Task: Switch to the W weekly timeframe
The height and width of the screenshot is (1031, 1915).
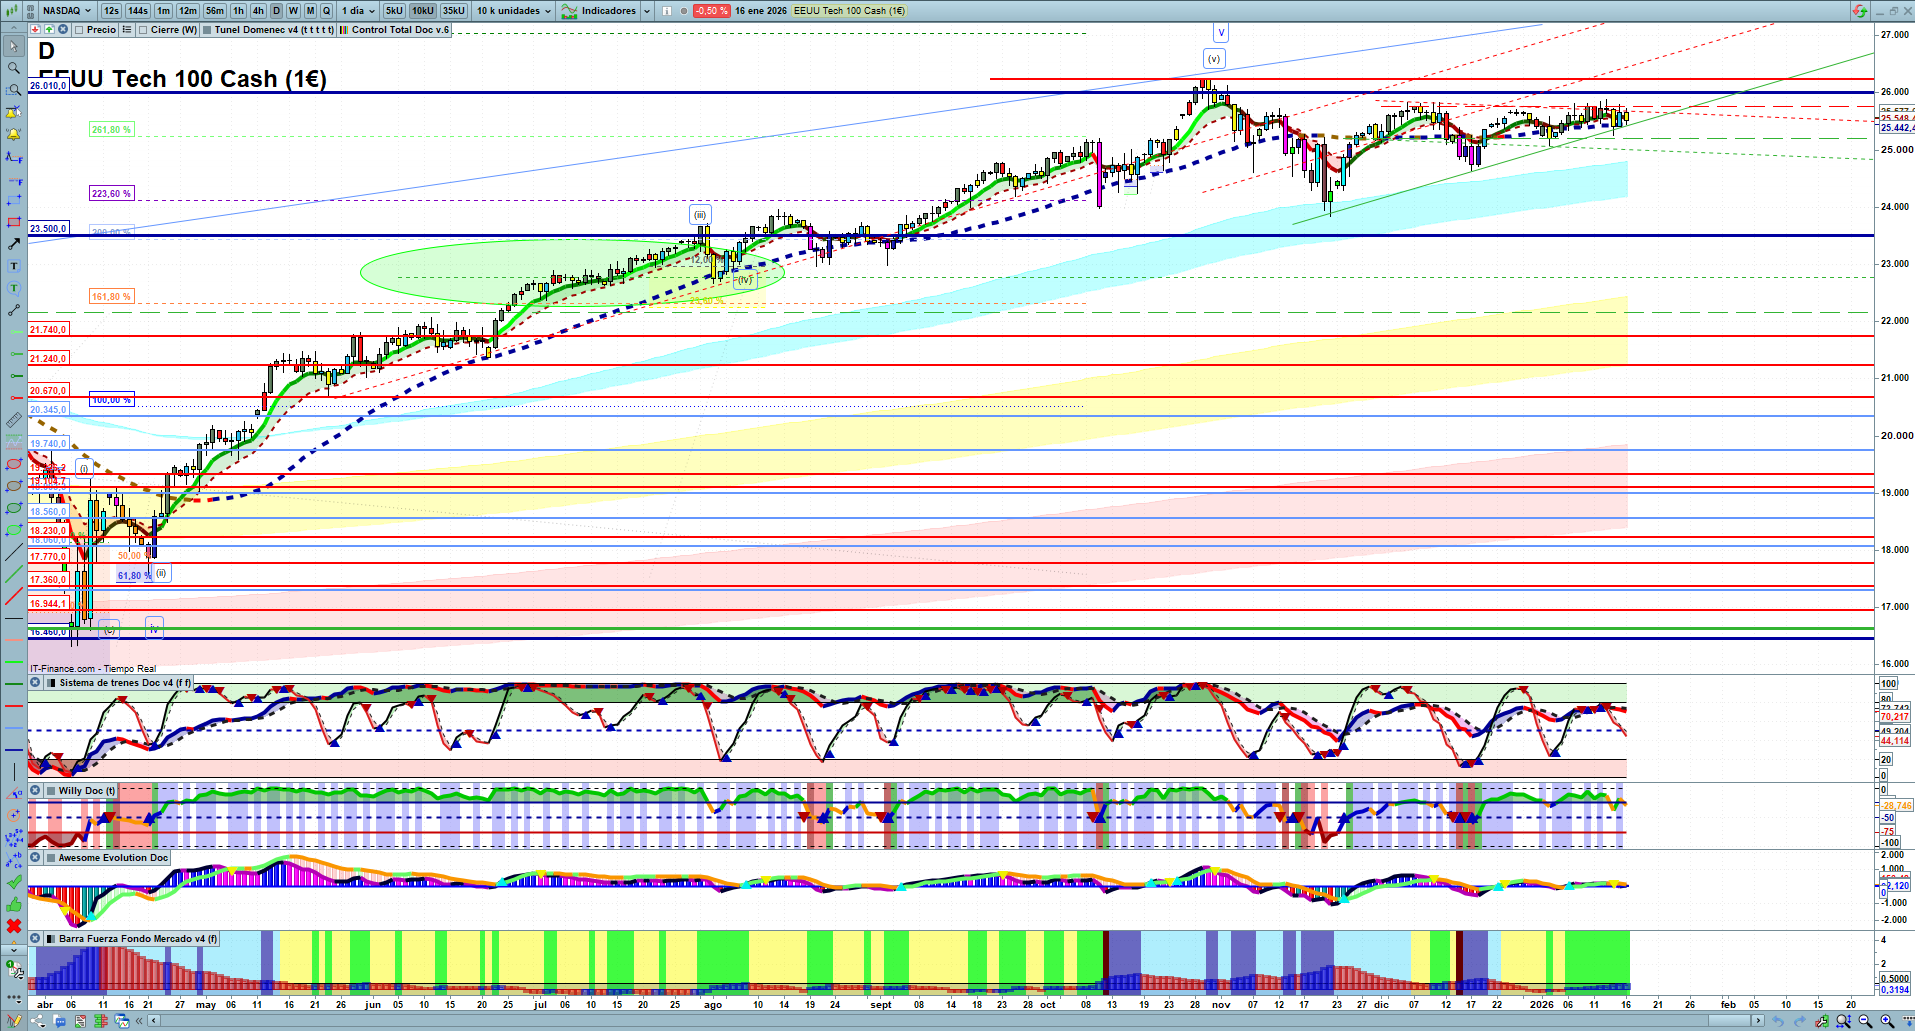Action: 293,11
